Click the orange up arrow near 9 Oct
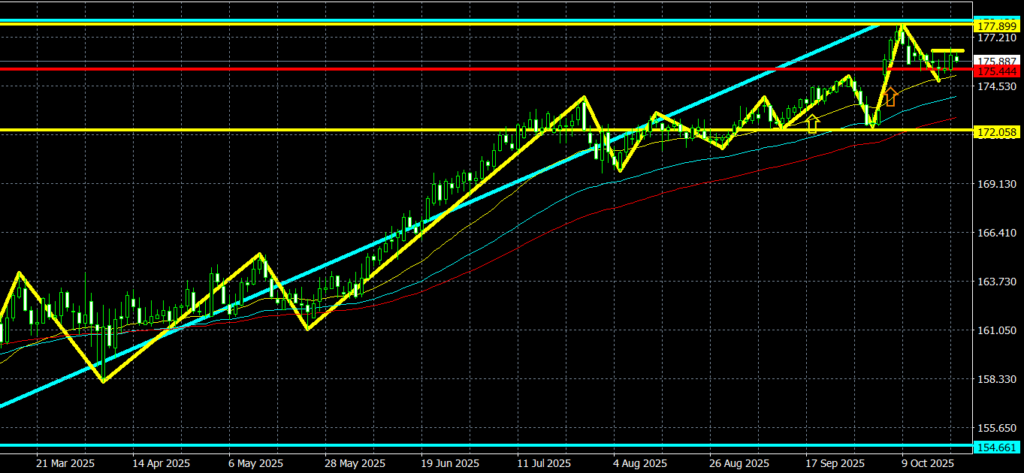 (889, 97)
